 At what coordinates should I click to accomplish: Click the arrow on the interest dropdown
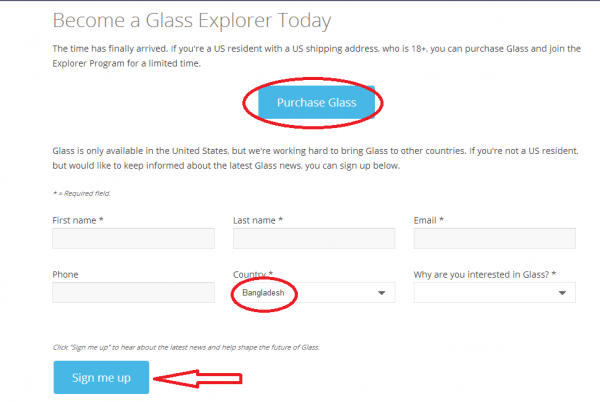[x=563, y=294]
